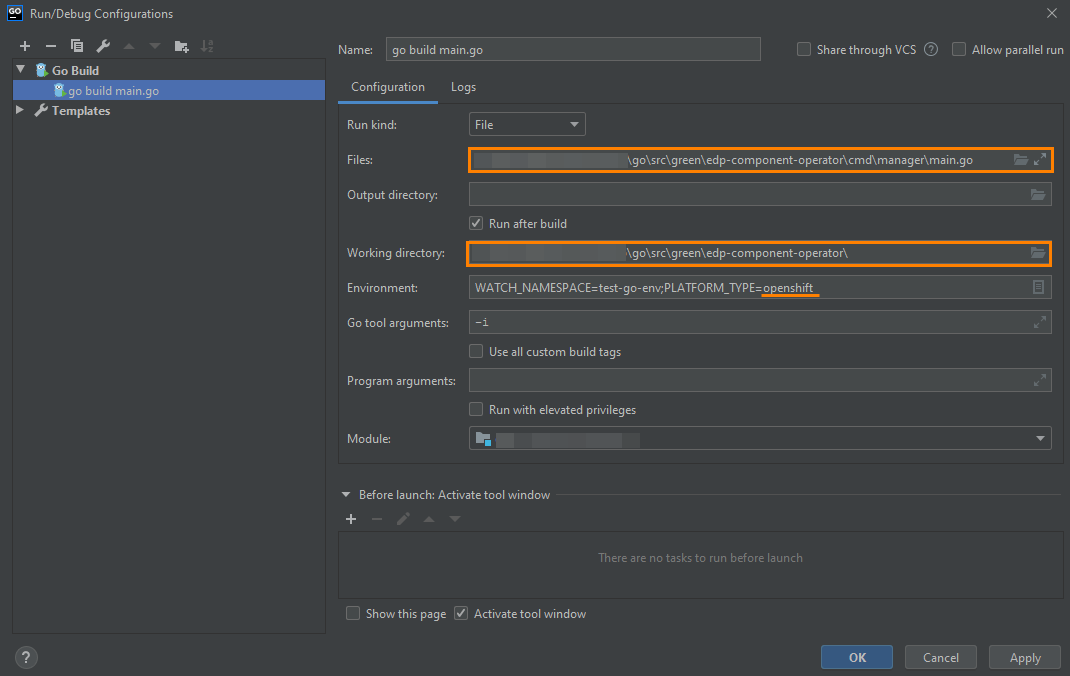Expand the Templates tree node

tap(20, 110)
